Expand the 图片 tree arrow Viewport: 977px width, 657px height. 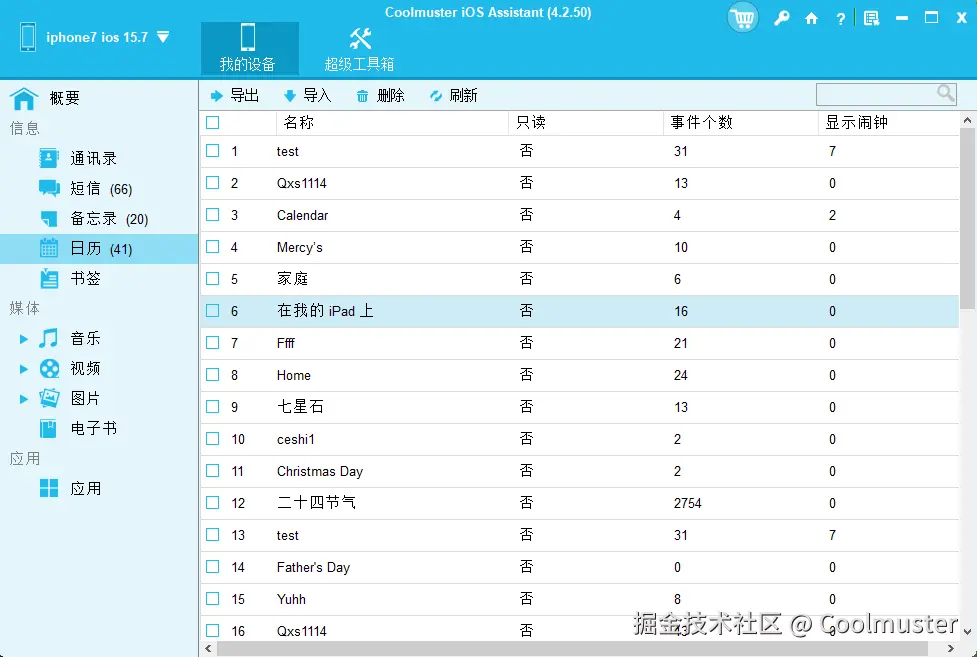pos(24,399)
